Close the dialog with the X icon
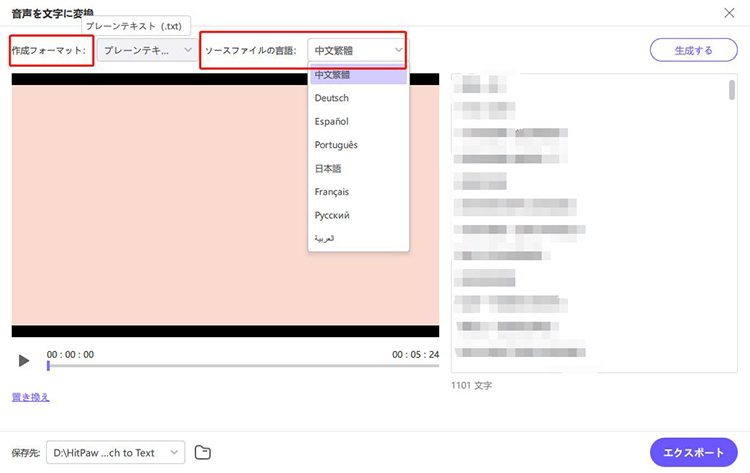Screen dimensions: 750x473 (729, 13)
